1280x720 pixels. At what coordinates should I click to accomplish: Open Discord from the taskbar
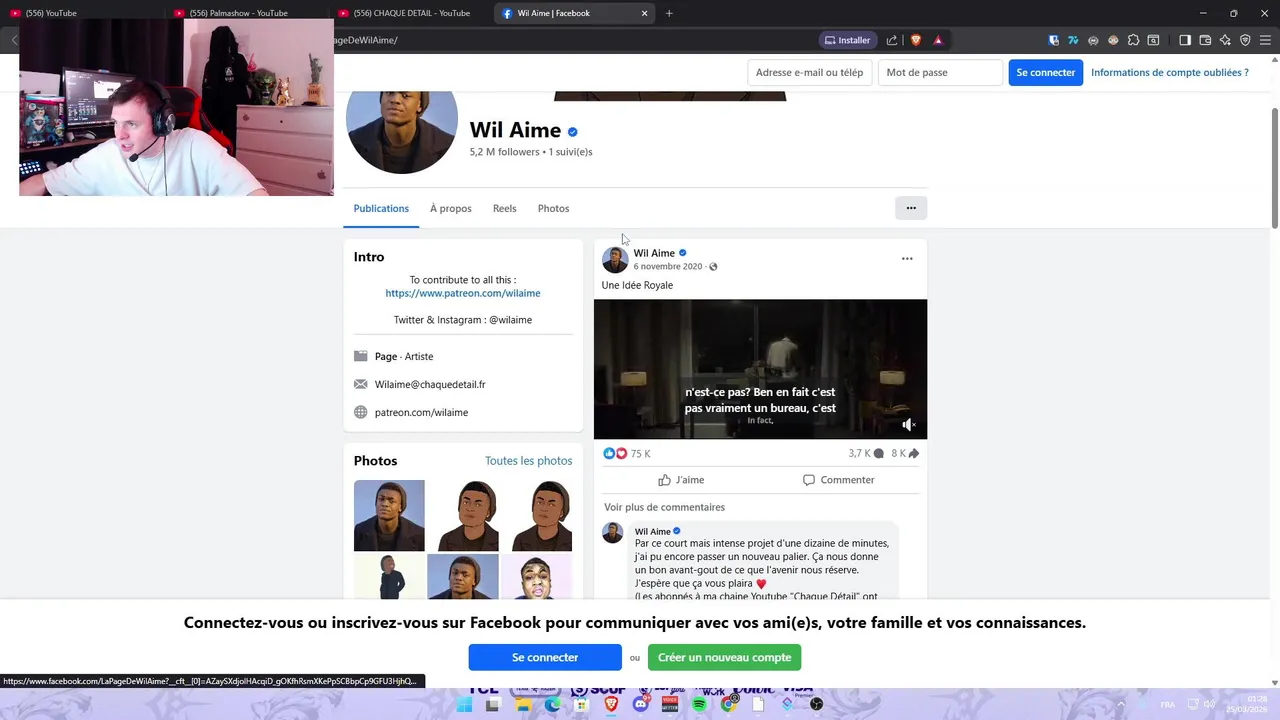(x=640, y=705)
